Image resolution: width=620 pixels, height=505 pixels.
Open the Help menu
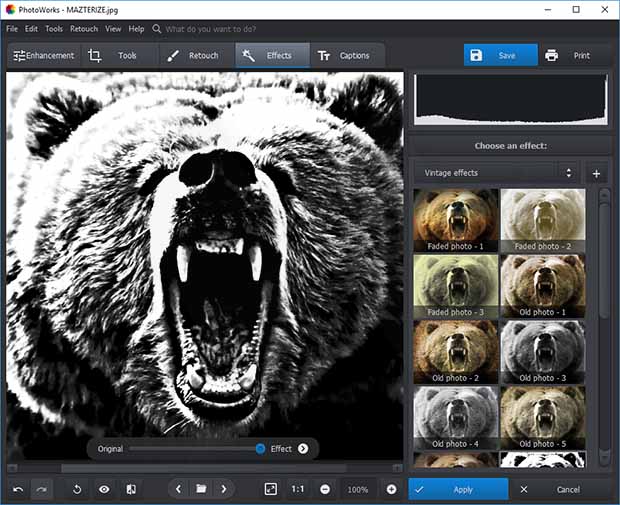tap(136, 29)
